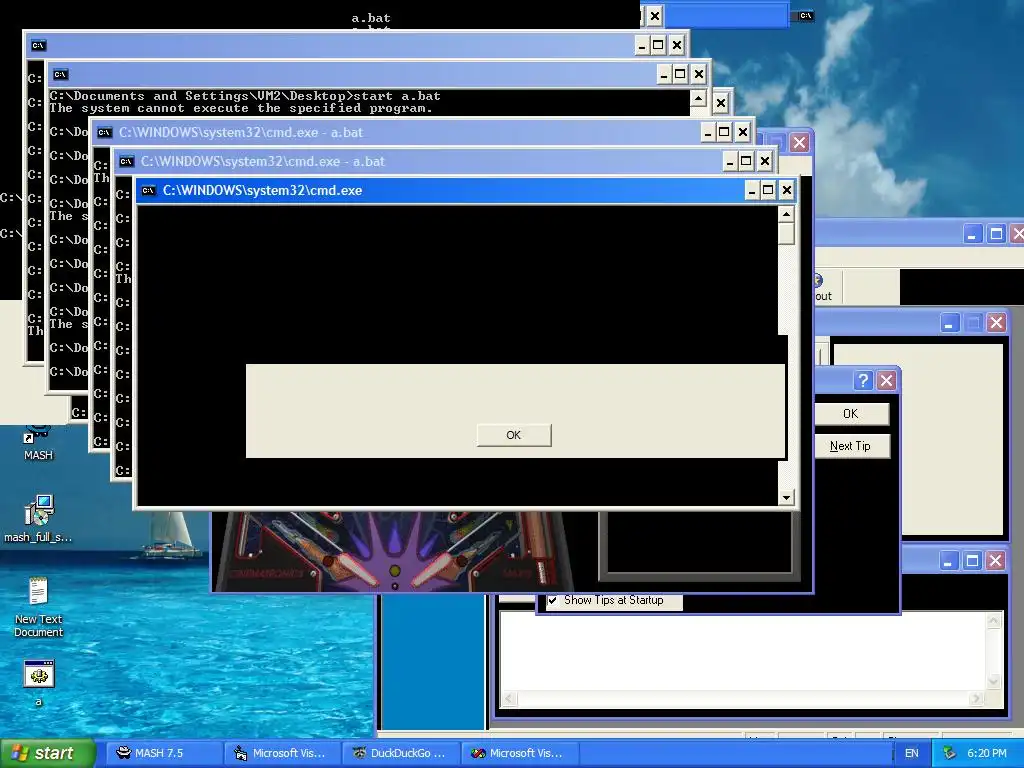Select the New Text Document desktop icon

pyautogui.click(x=38, y=607)
